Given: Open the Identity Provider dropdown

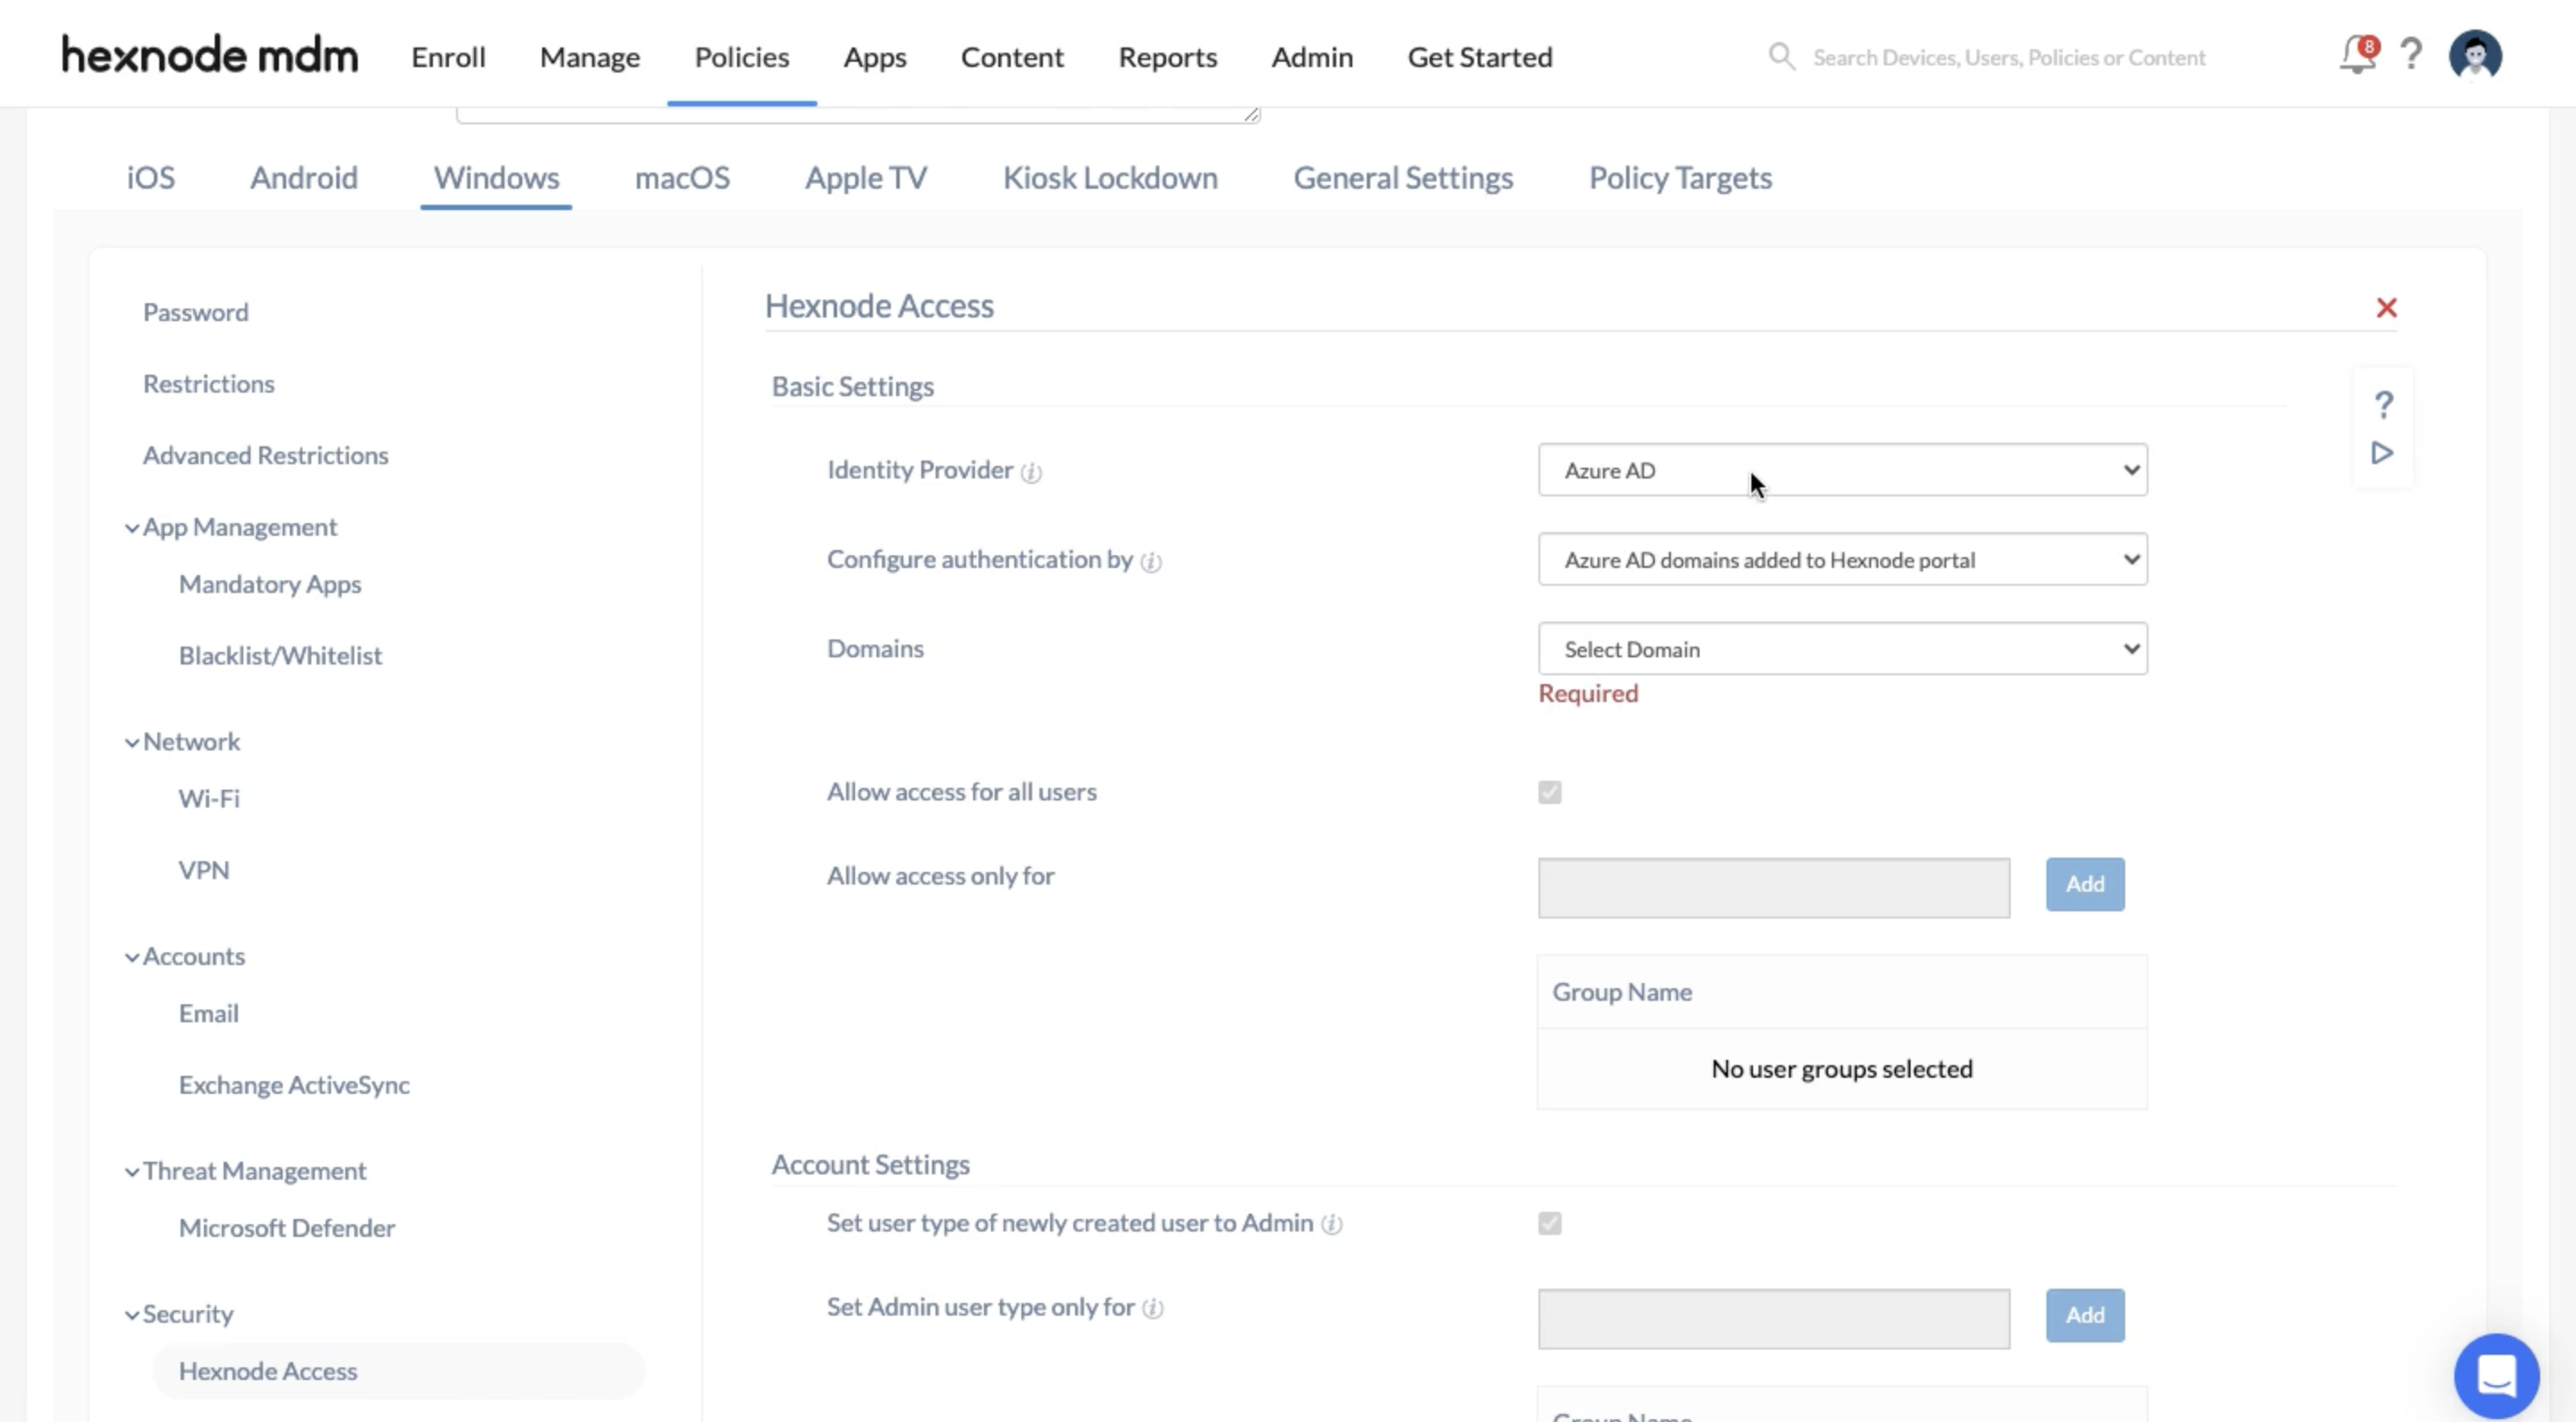Looking at the screenshot, I should pos(1842,470).
